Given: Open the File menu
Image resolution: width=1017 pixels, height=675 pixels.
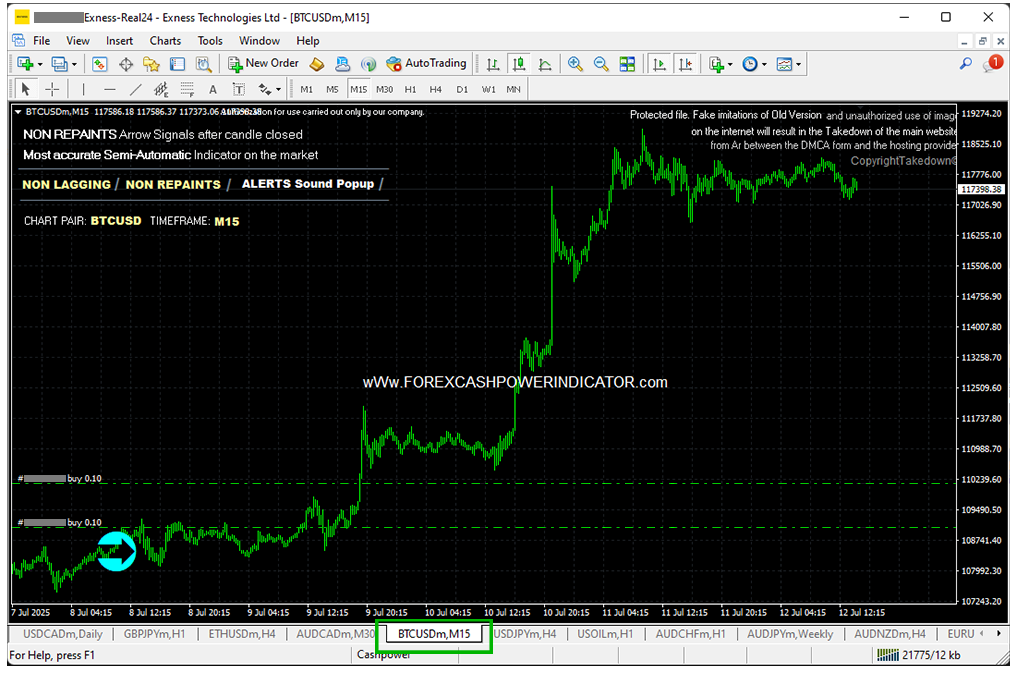Looking at the screenshot, I should [42, 41].
